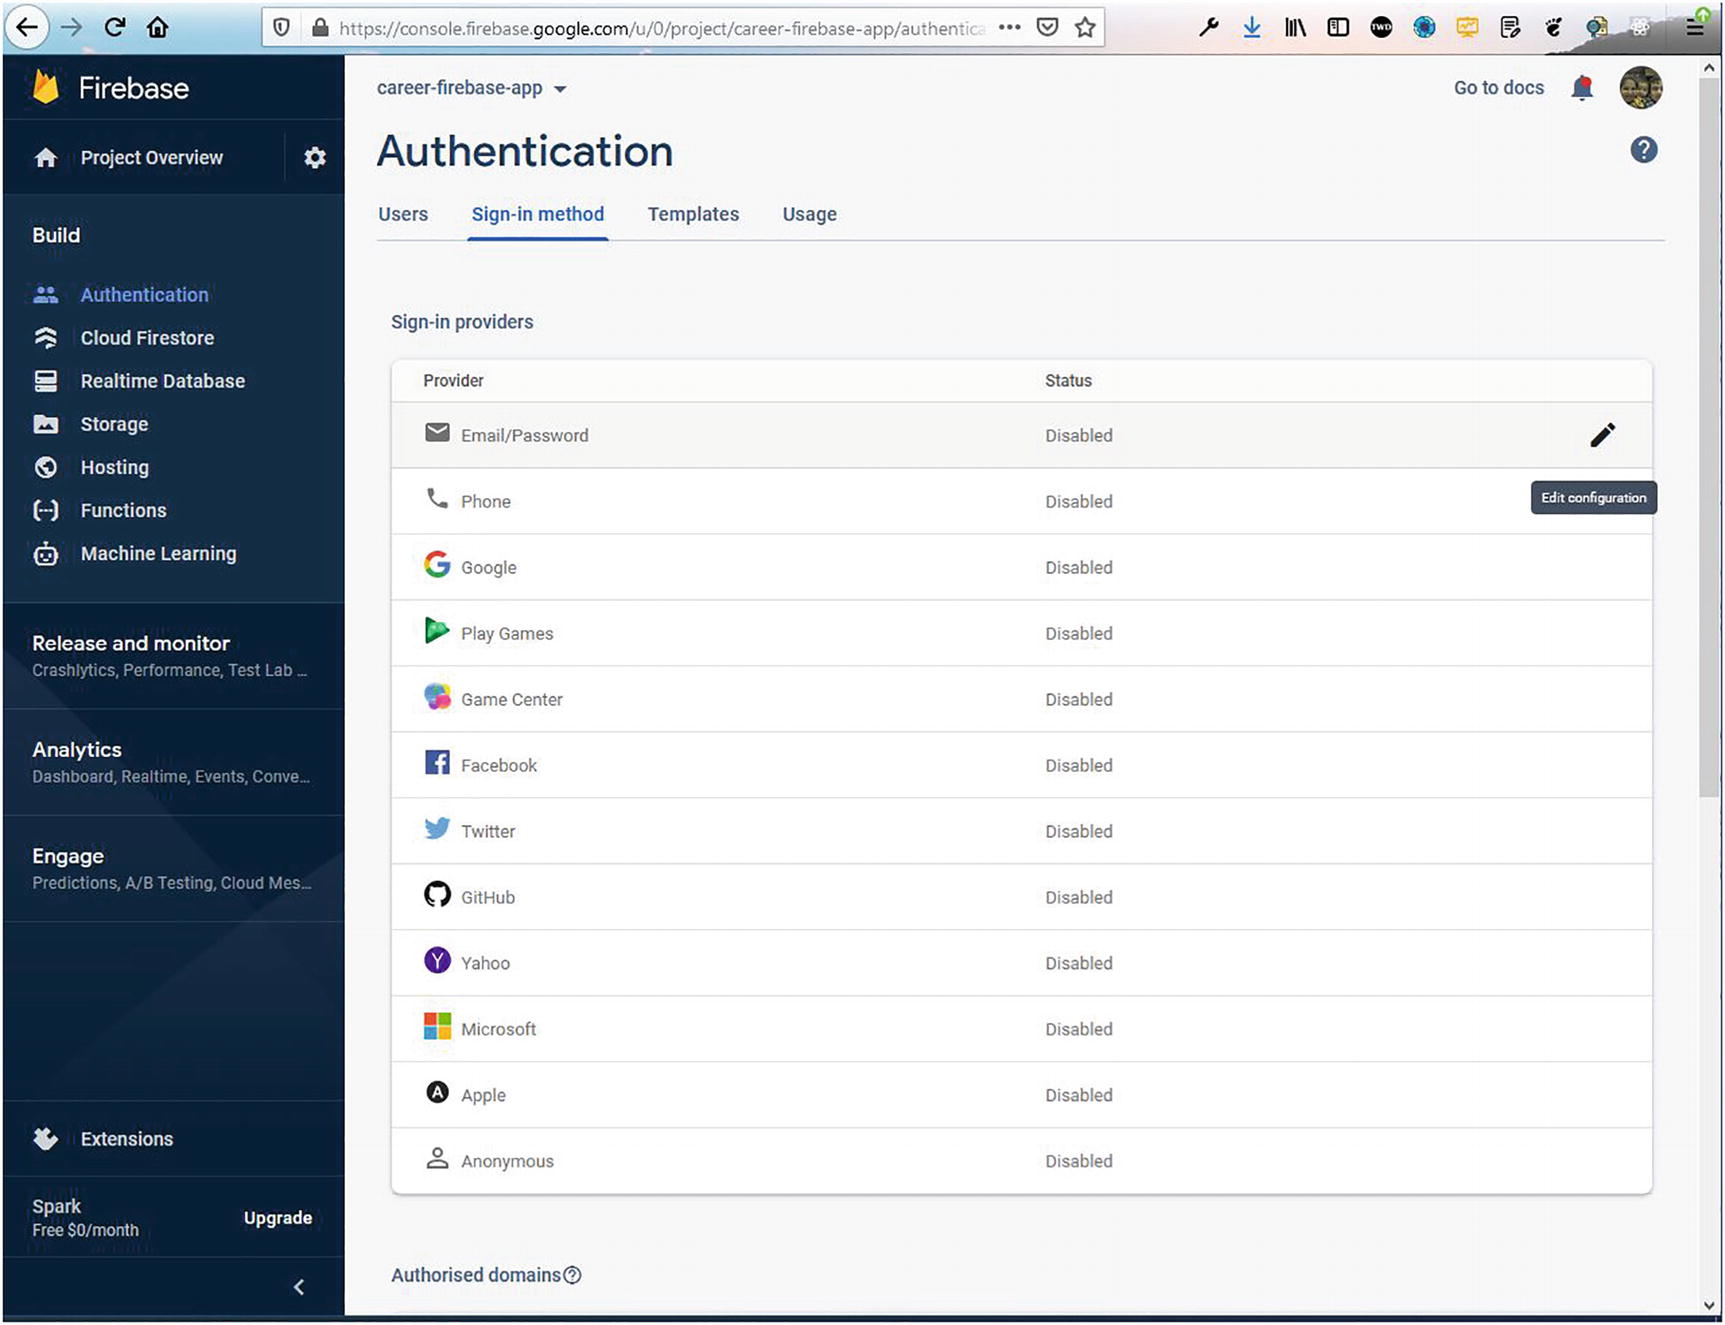This screenshot has width=1725, height=1325.
Task: Click the pencil edit icon for Email/Password
Action: [1602, 435]
